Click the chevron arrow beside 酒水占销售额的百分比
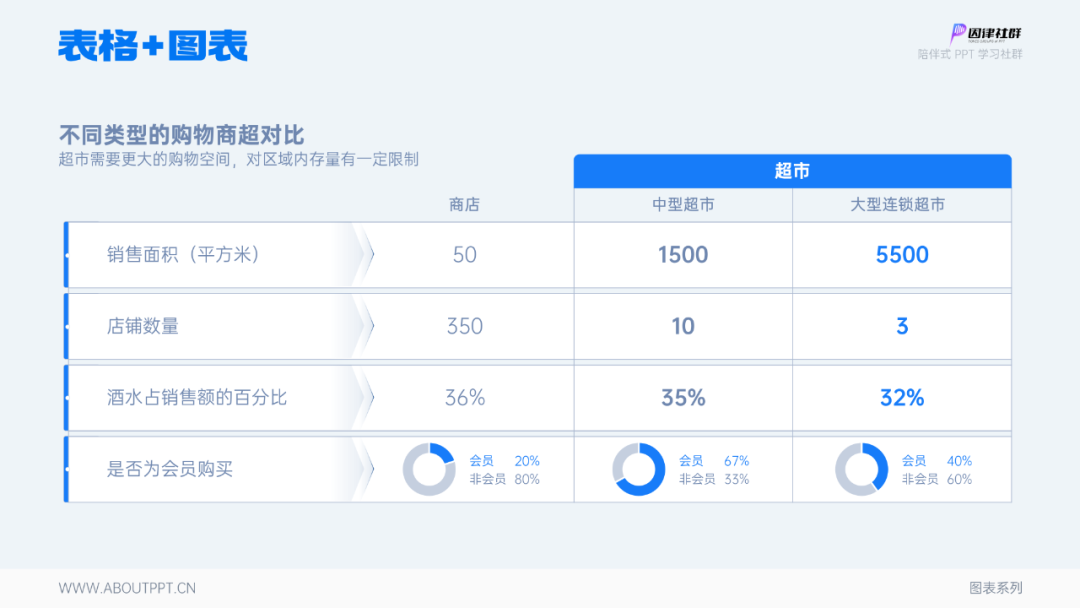This screenshot has height=608, width=1080. point(363,398)
